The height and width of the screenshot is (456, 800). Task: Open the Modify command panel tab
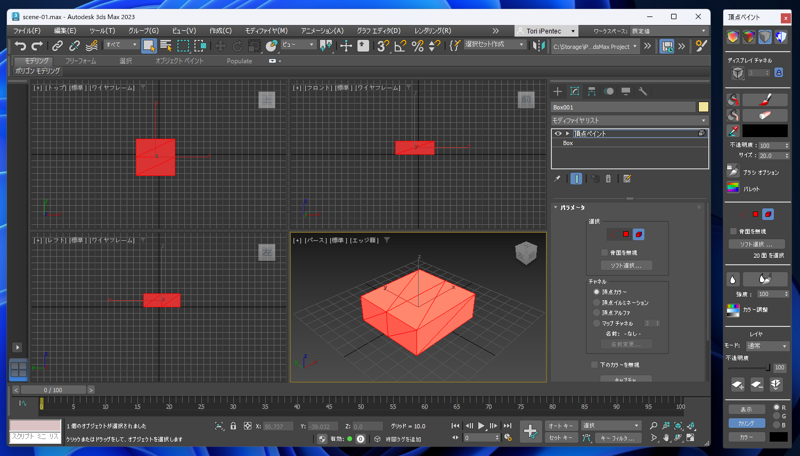point(574,91)
